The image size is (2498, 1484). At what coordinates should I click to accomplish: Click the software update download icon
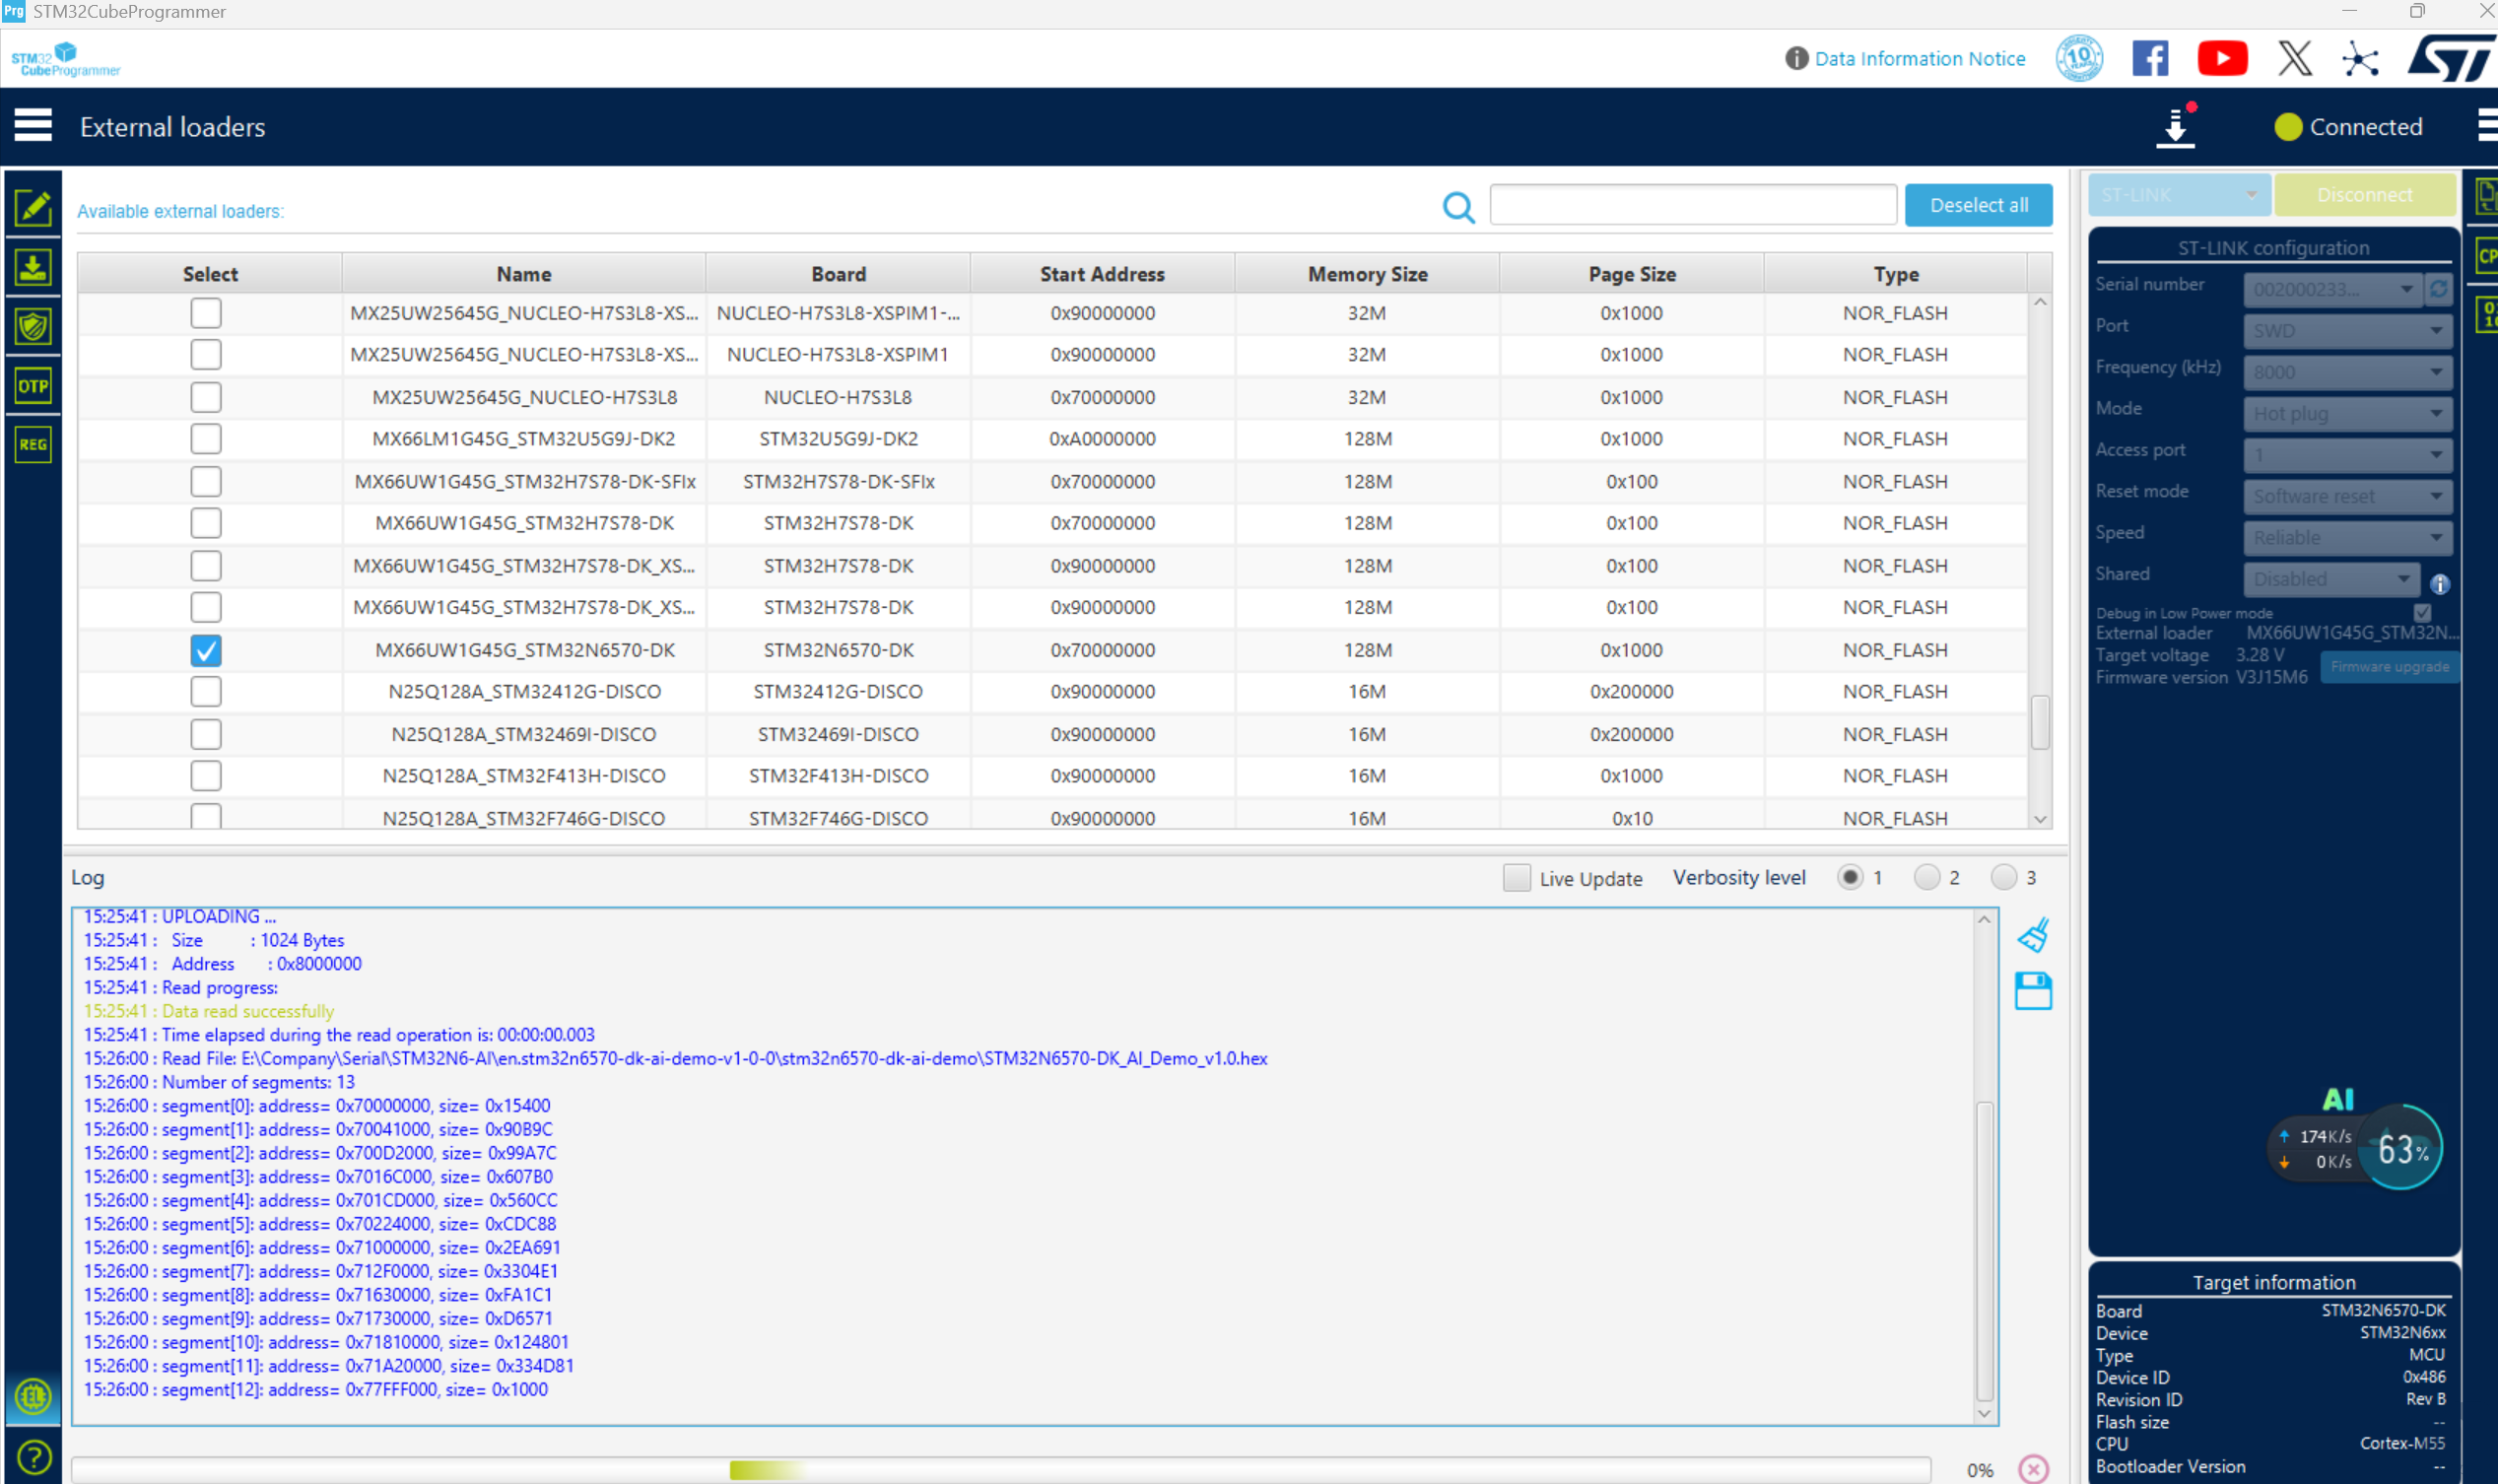click(2176, 126)
